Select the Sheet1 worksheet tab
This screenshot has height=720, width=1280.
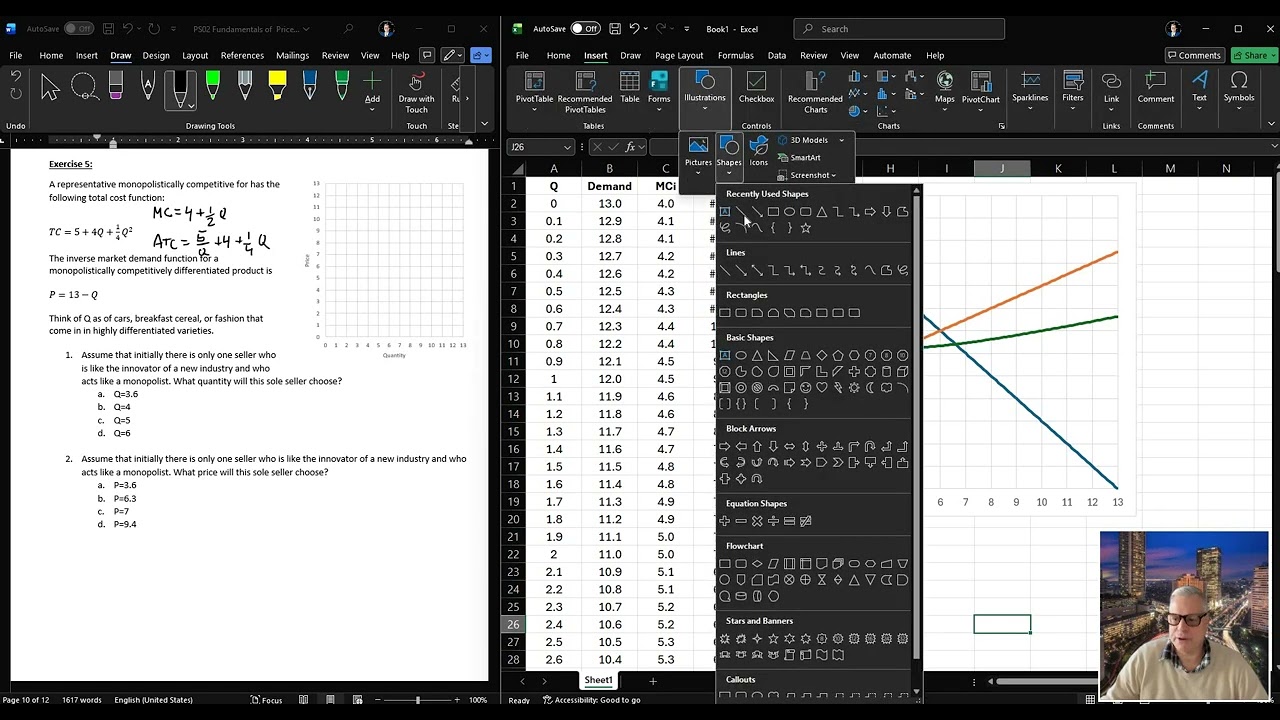598,680
